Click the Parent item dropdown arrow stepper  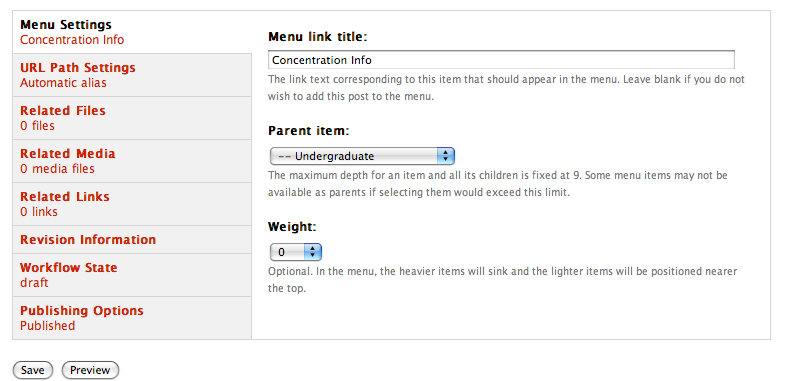tap(446, 156)
